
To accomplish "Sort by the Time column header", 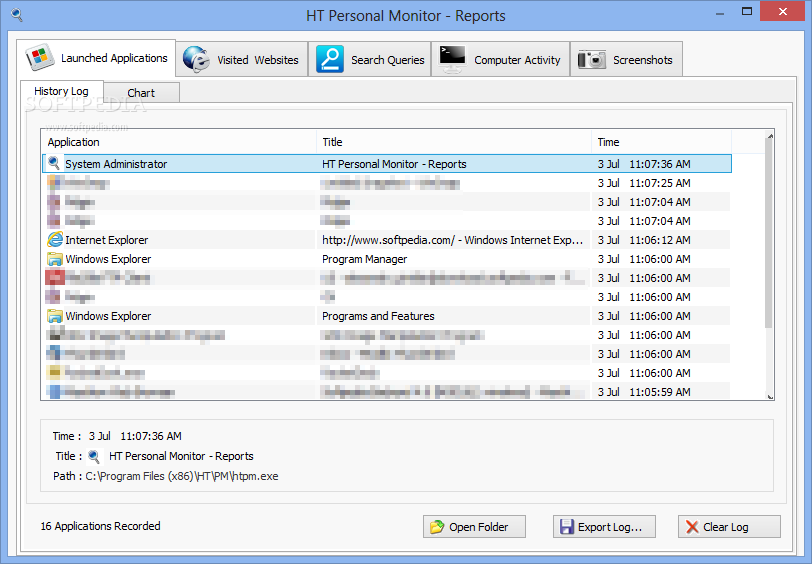I will click(661, 142).
